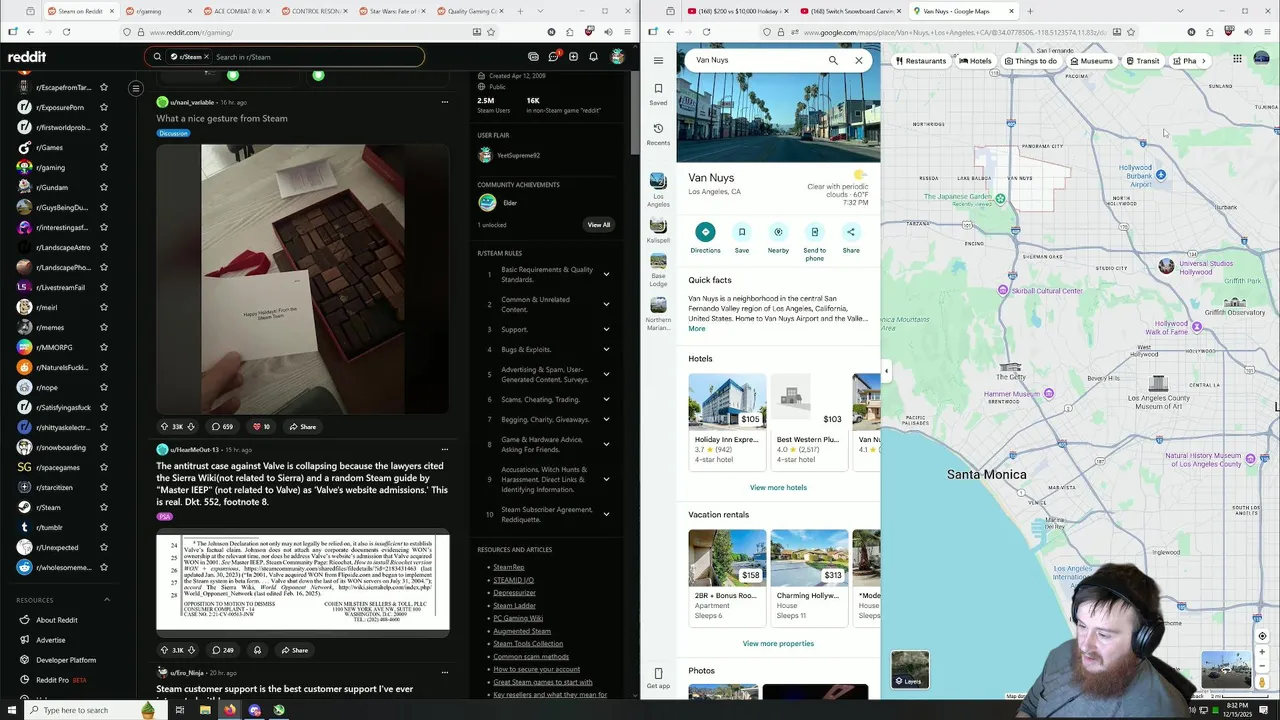Image resolution: width=1280 pixels, height=720 pixels.
Task: Click View All community achievements
Action: (598, 225)
